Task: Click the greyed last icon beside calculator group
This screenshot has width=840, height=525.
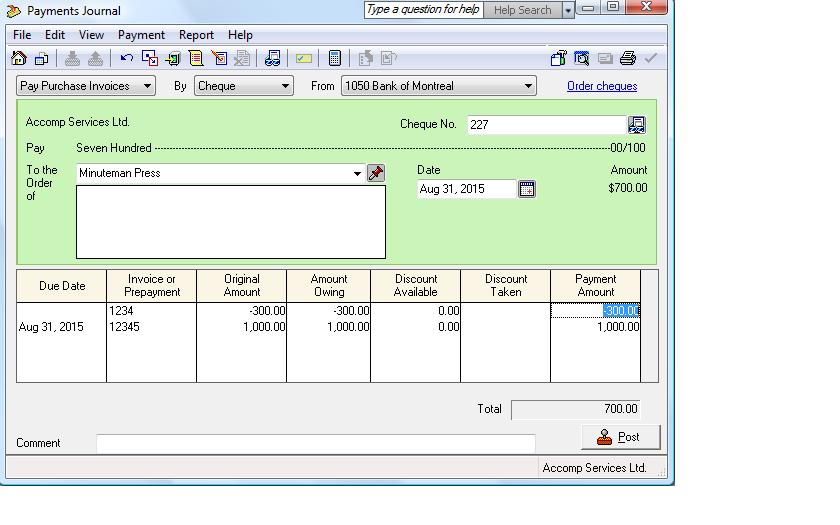Action: (388, 58)
